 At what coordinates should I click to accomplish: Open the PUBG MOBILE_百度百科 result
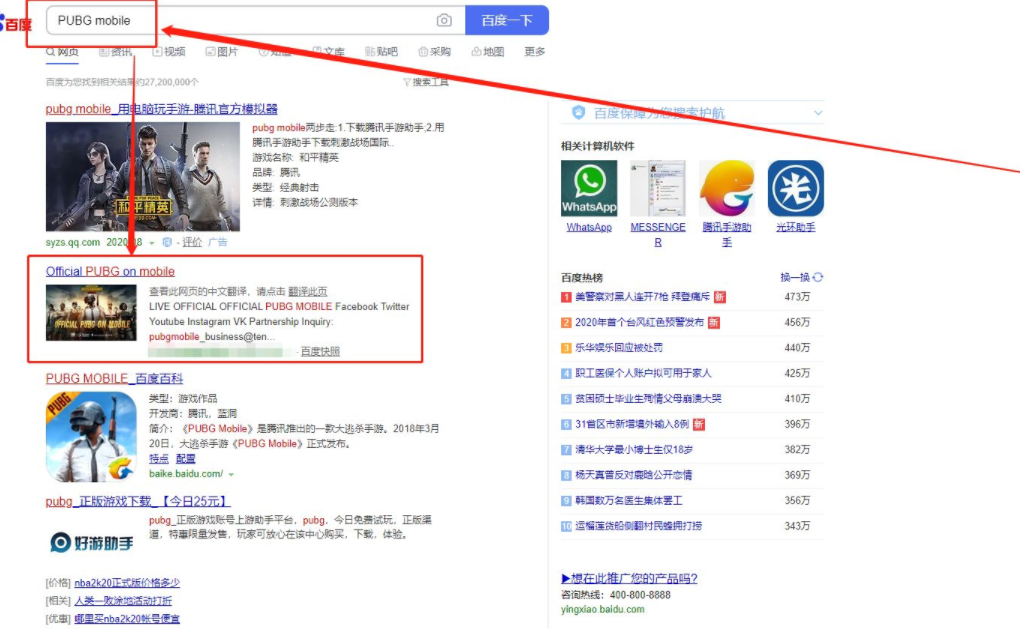[x=114, y=379]
